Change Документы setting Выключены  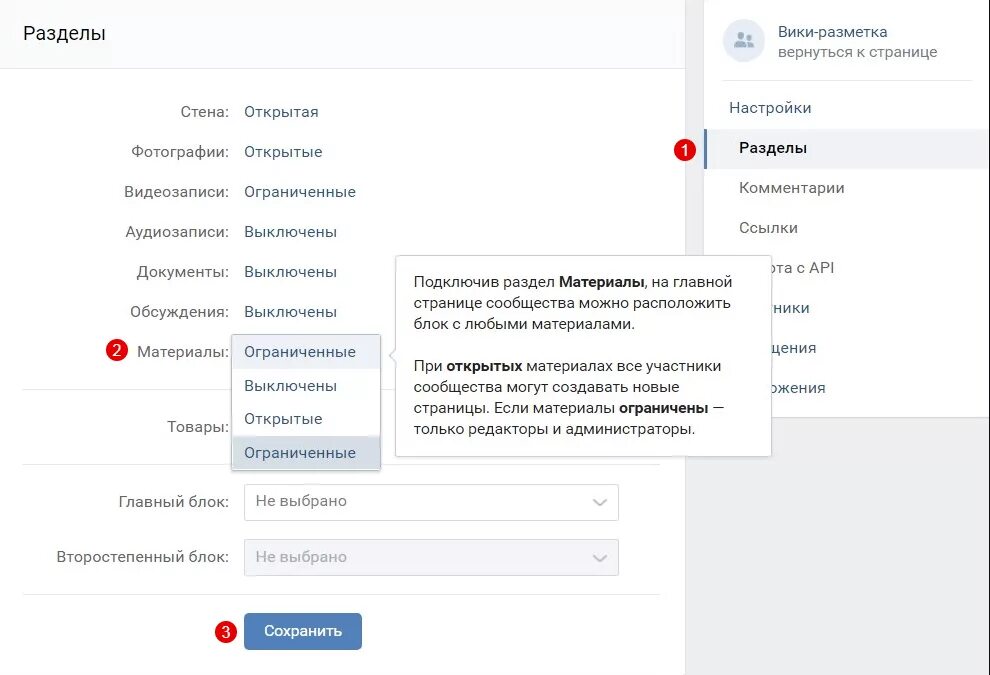(290, 272)
